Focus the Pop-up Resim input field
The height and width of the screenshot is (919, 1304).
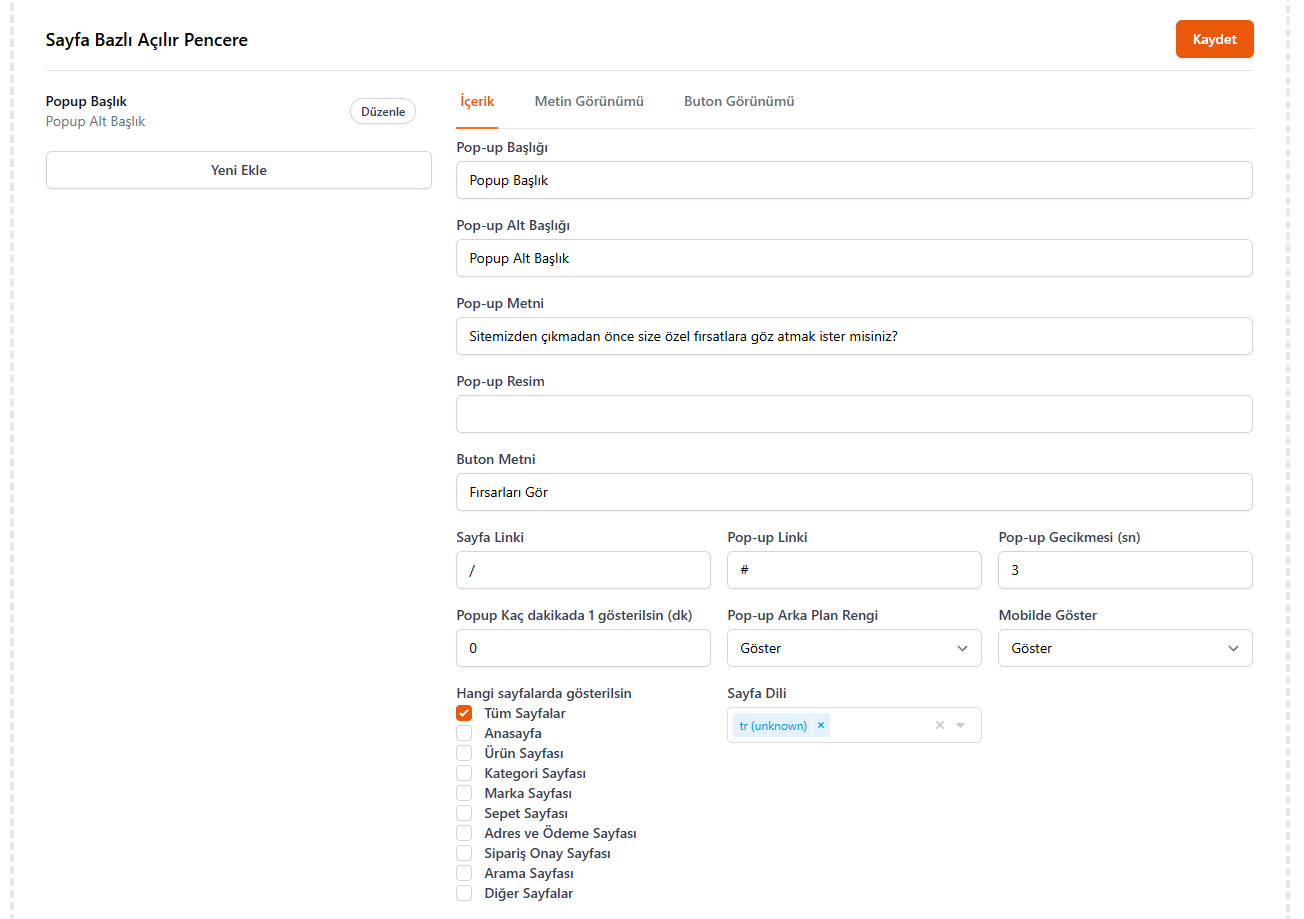[x=853, y=414]
